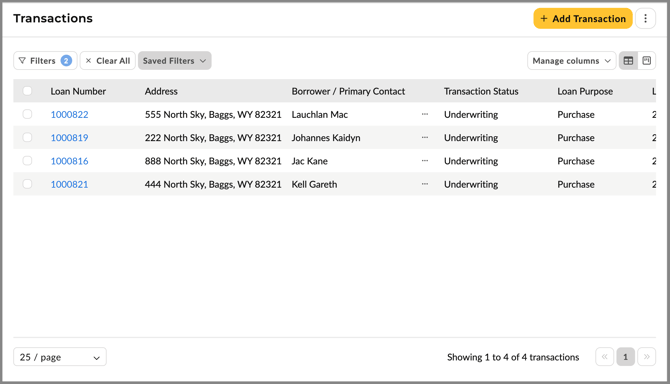Toggle the select-all header checkbox
This screenshot has height=384, width=670.
point(27,91)
